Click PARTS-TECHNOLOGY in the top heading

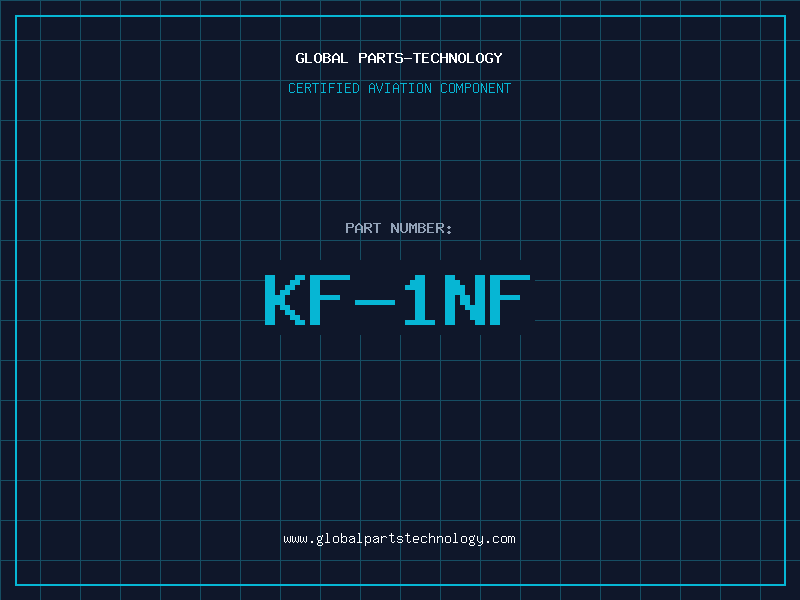tap(430, 58)
